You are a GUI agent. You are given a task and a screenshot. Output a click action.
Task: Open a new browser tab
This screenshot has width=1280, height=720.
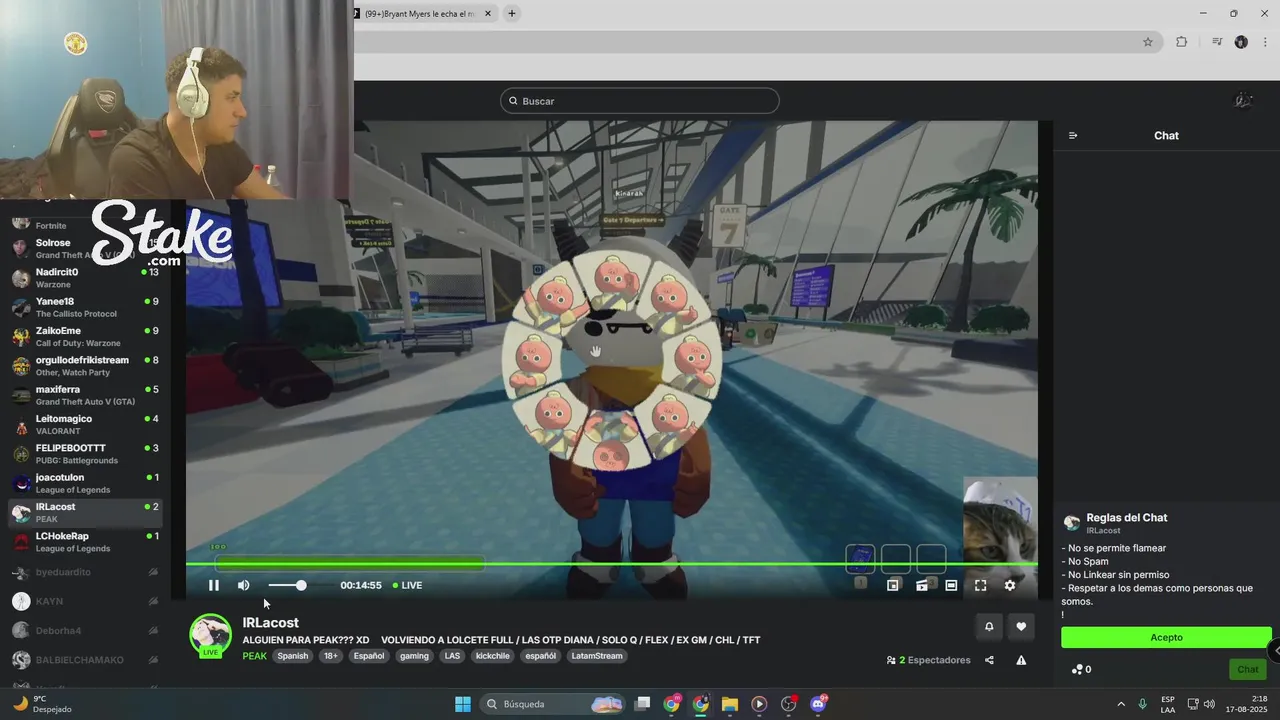(x=512, y=14)
